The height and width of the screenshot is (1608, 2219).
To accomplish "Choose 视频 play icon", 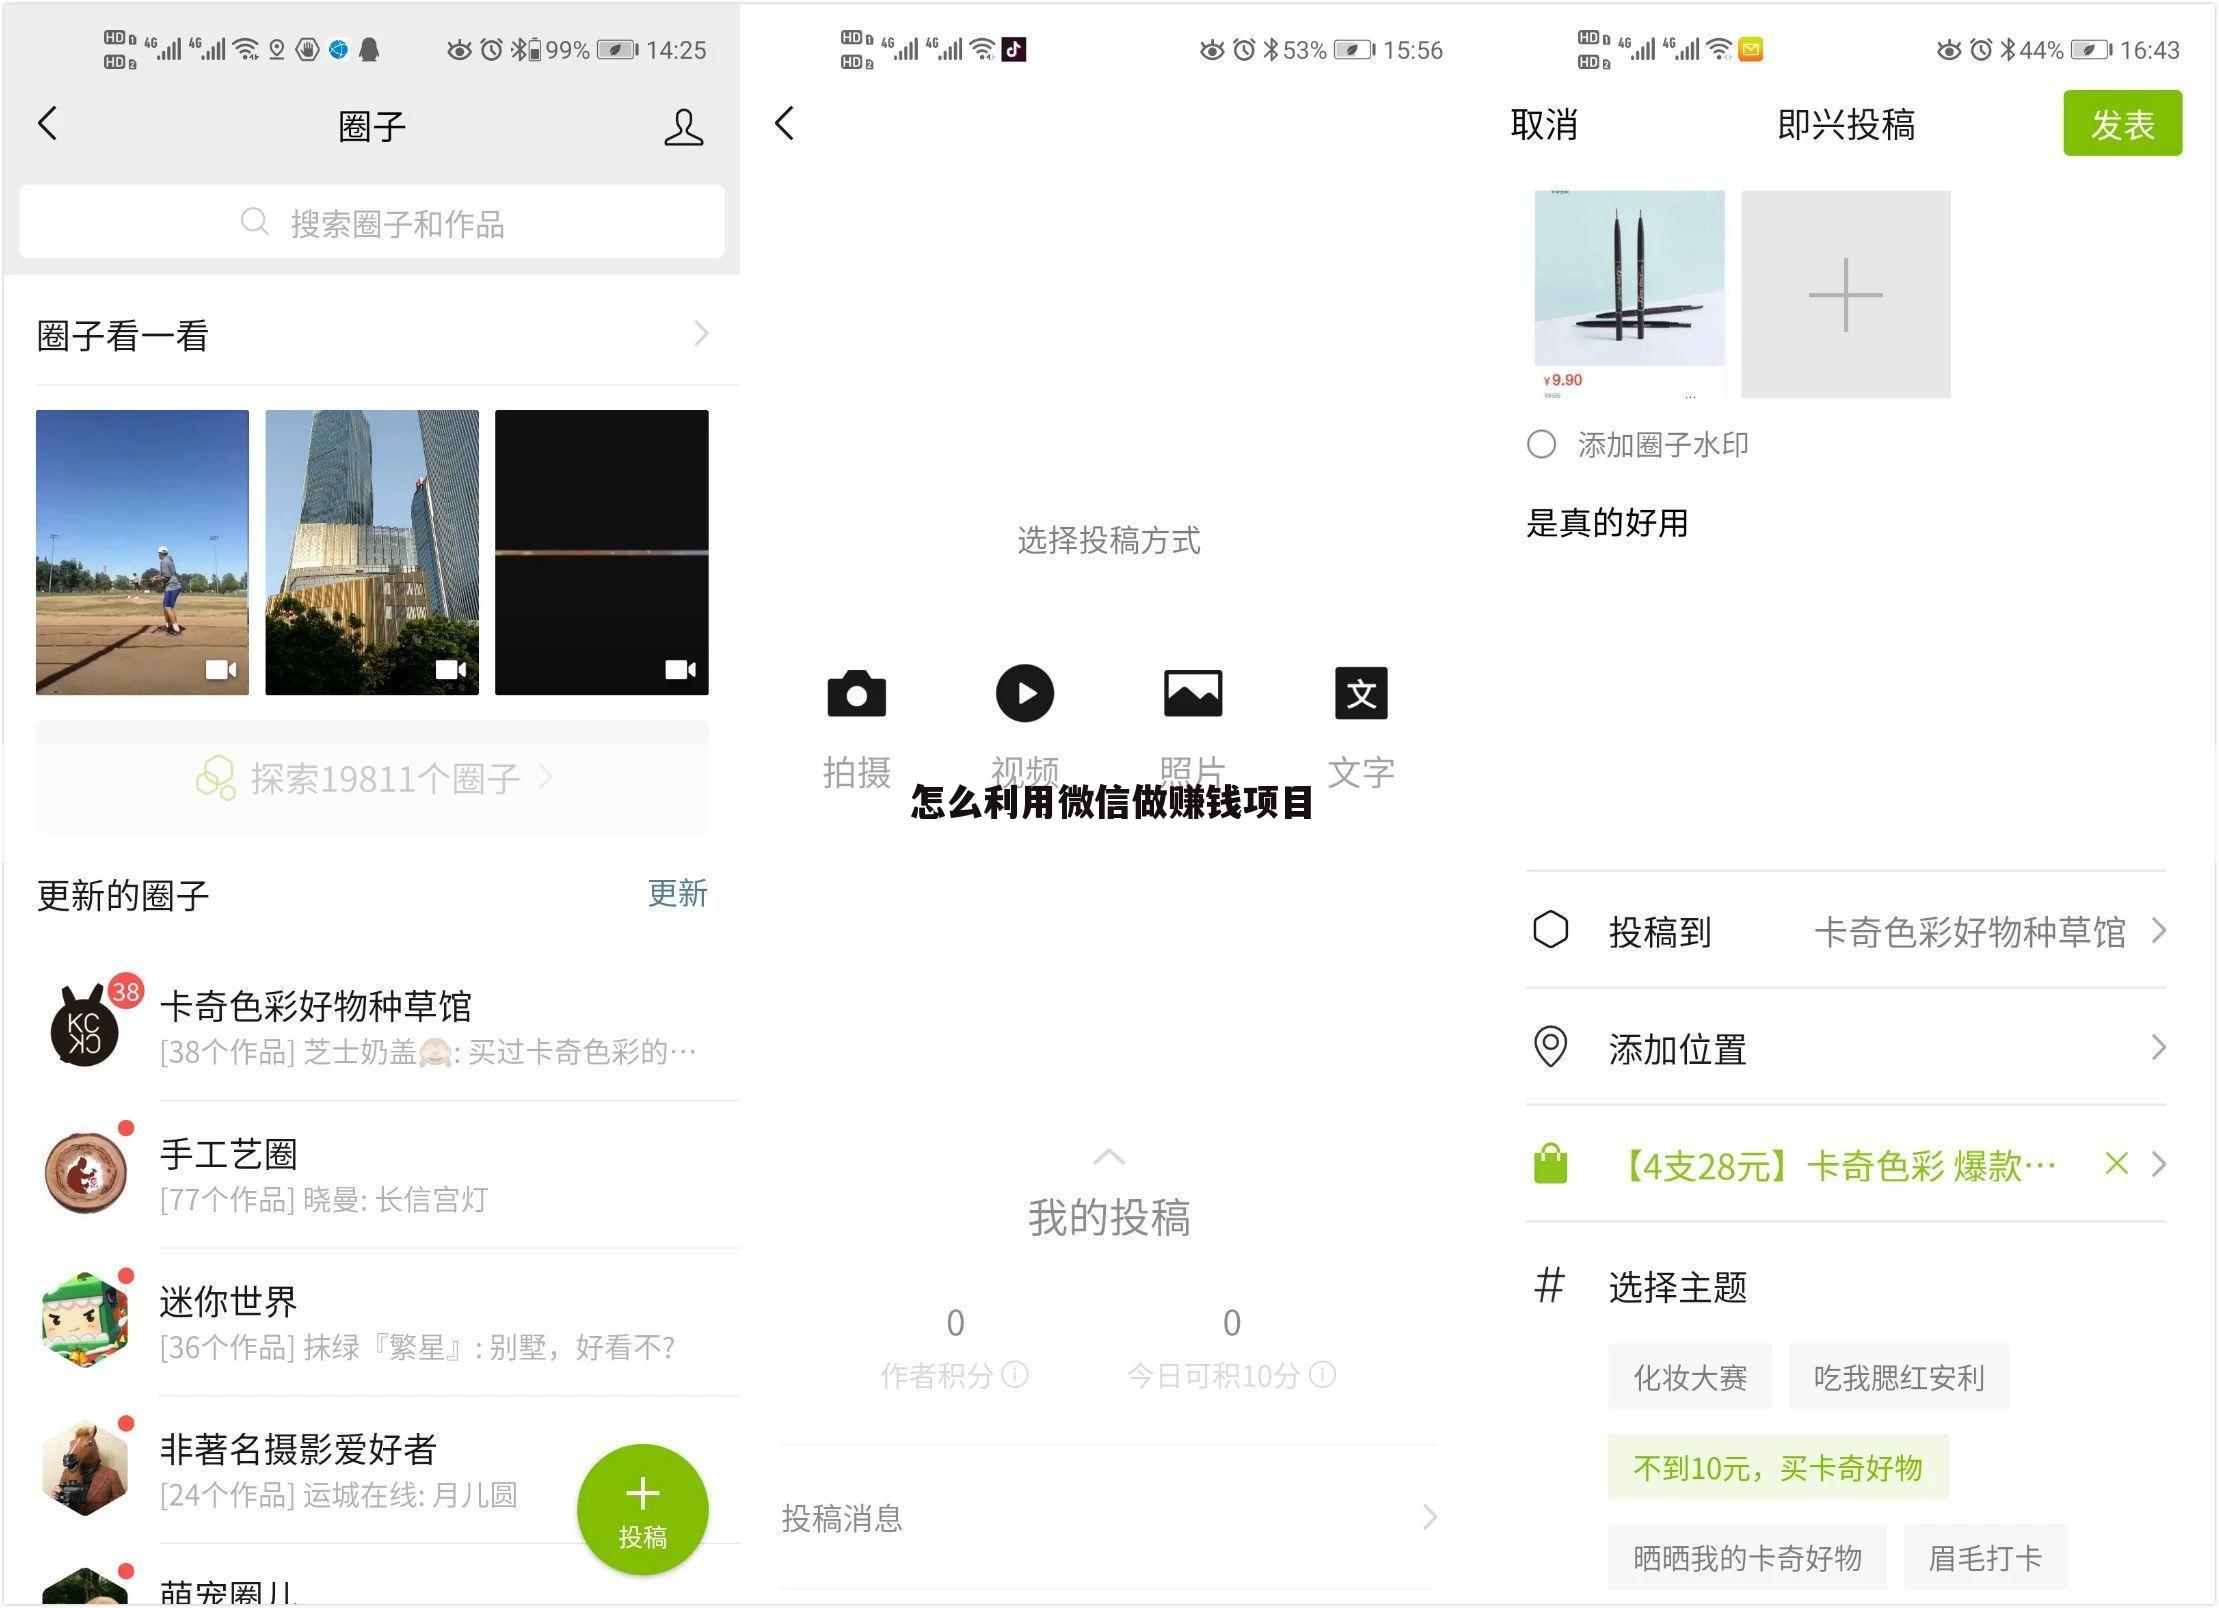I will tap(1024, 693).
